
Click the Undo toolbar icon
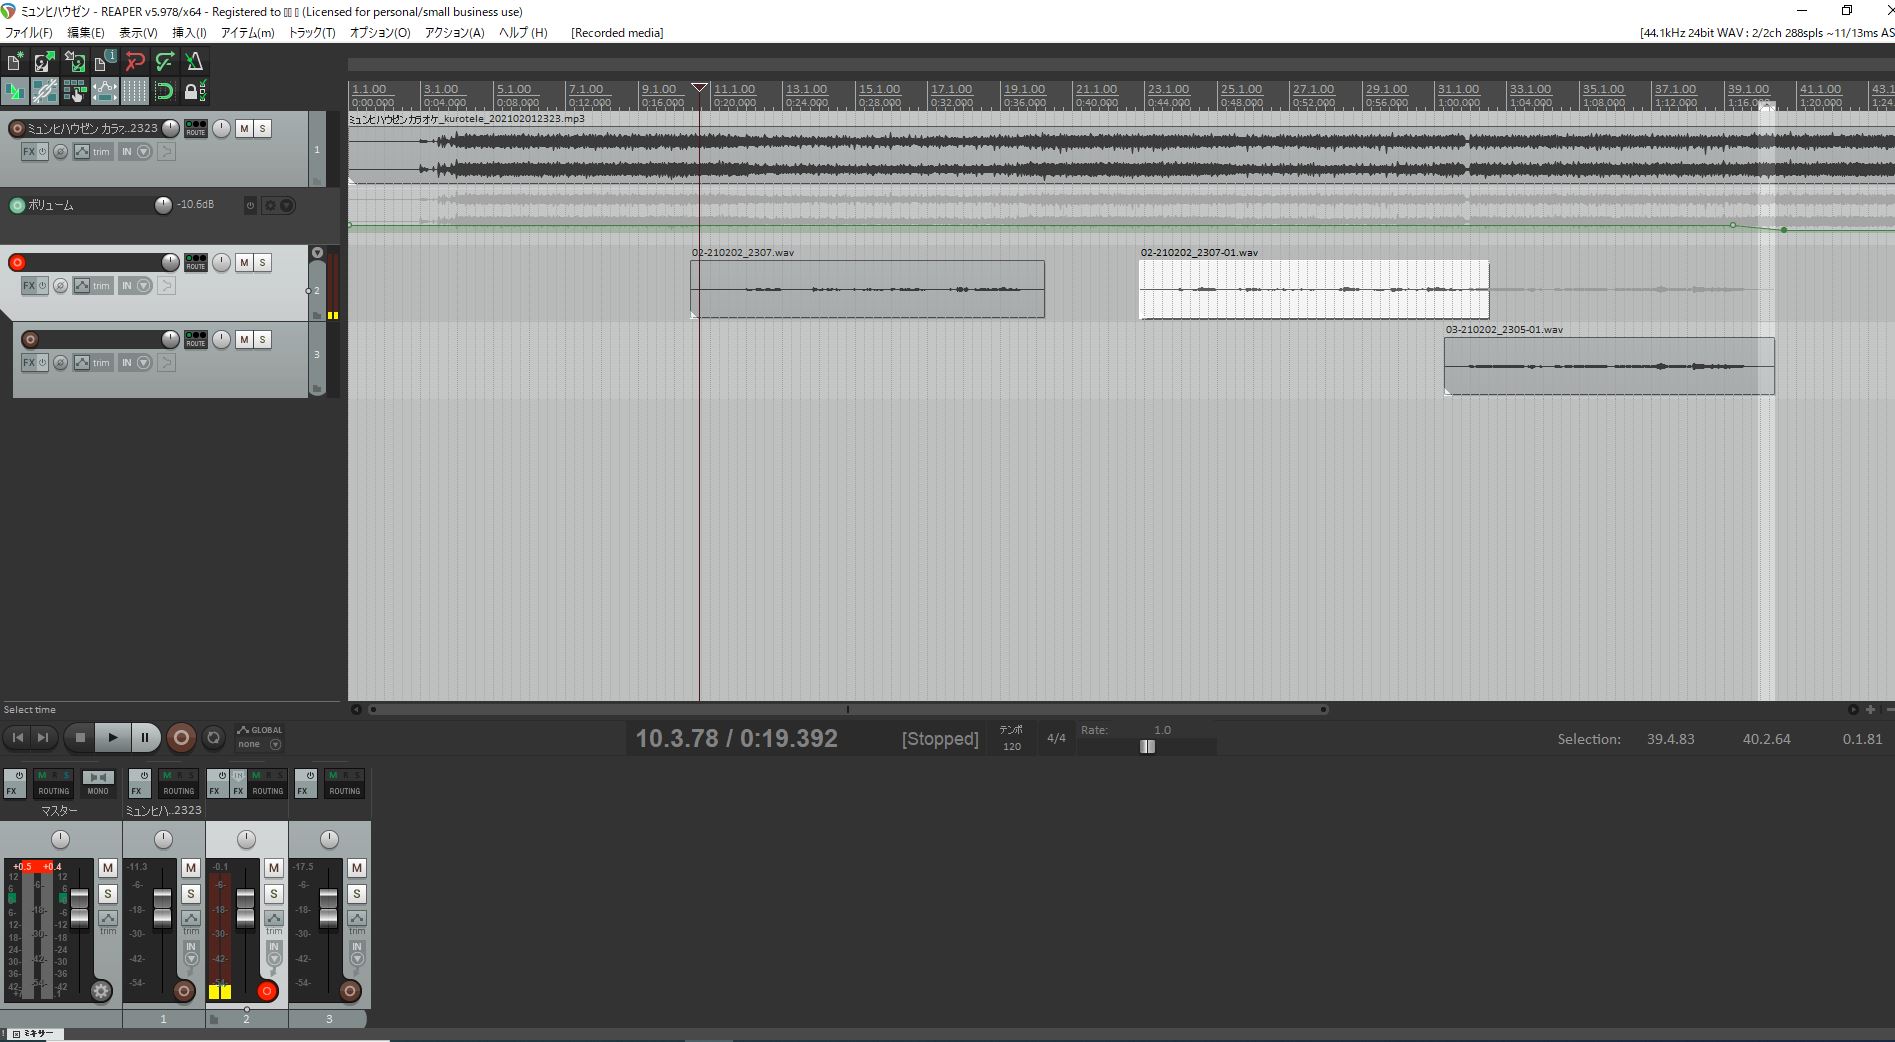(135, 62)
